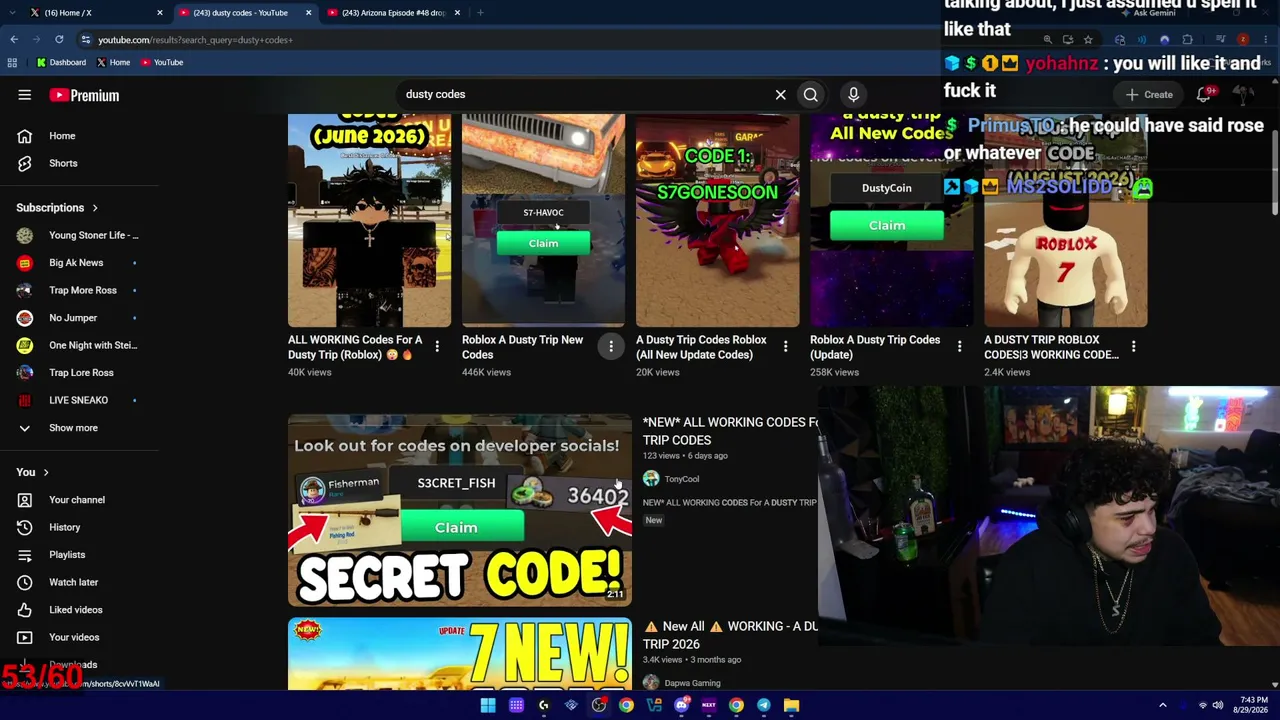The height and width of the screenshot is (720, 1280).
Task: Open Telegram from the taskbar
Action: (763, 705)
